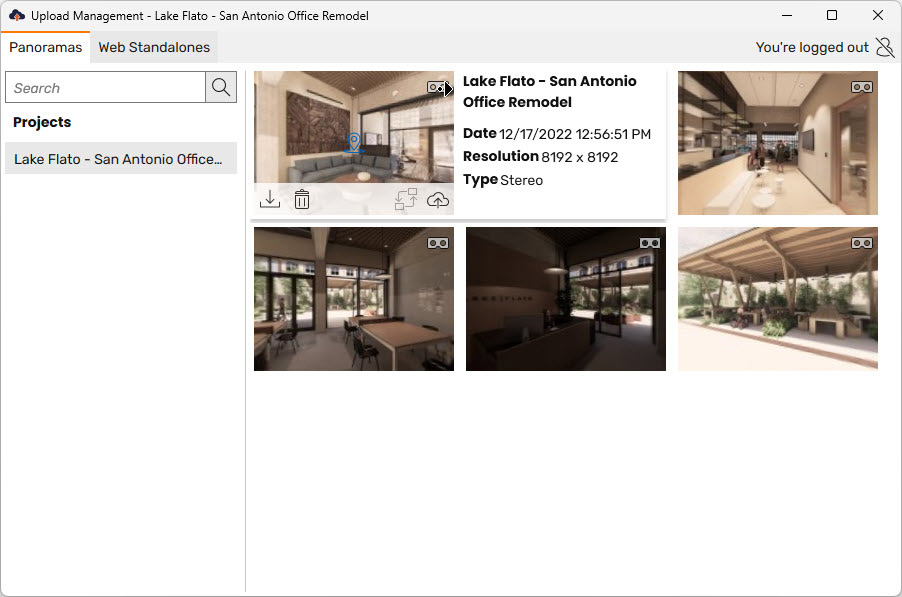Click the search magnifier button

point(221,87)
